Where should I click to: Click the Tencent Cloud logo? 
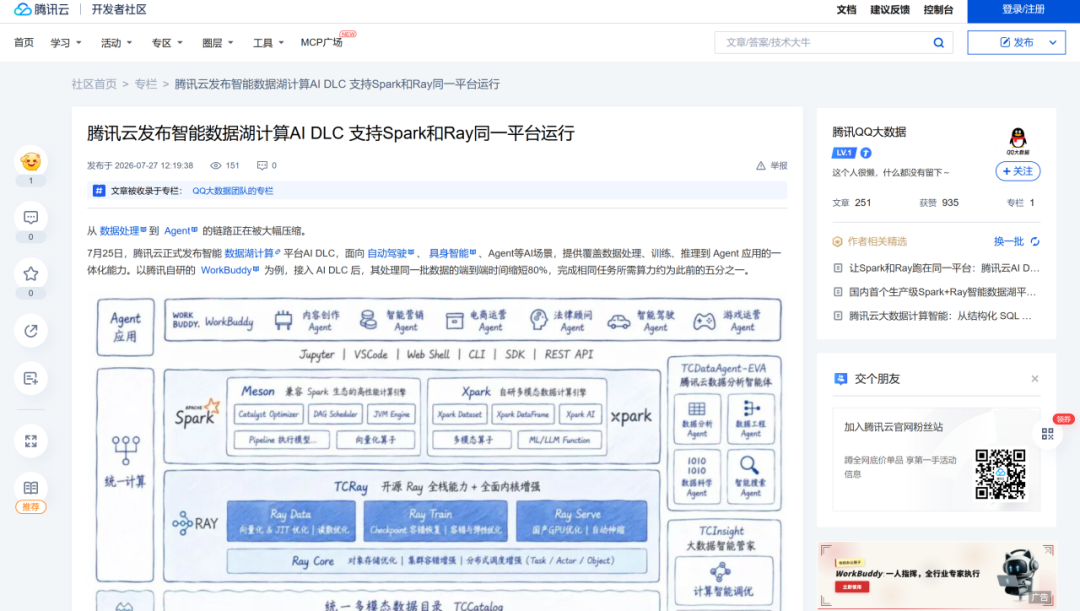(41, 10)
